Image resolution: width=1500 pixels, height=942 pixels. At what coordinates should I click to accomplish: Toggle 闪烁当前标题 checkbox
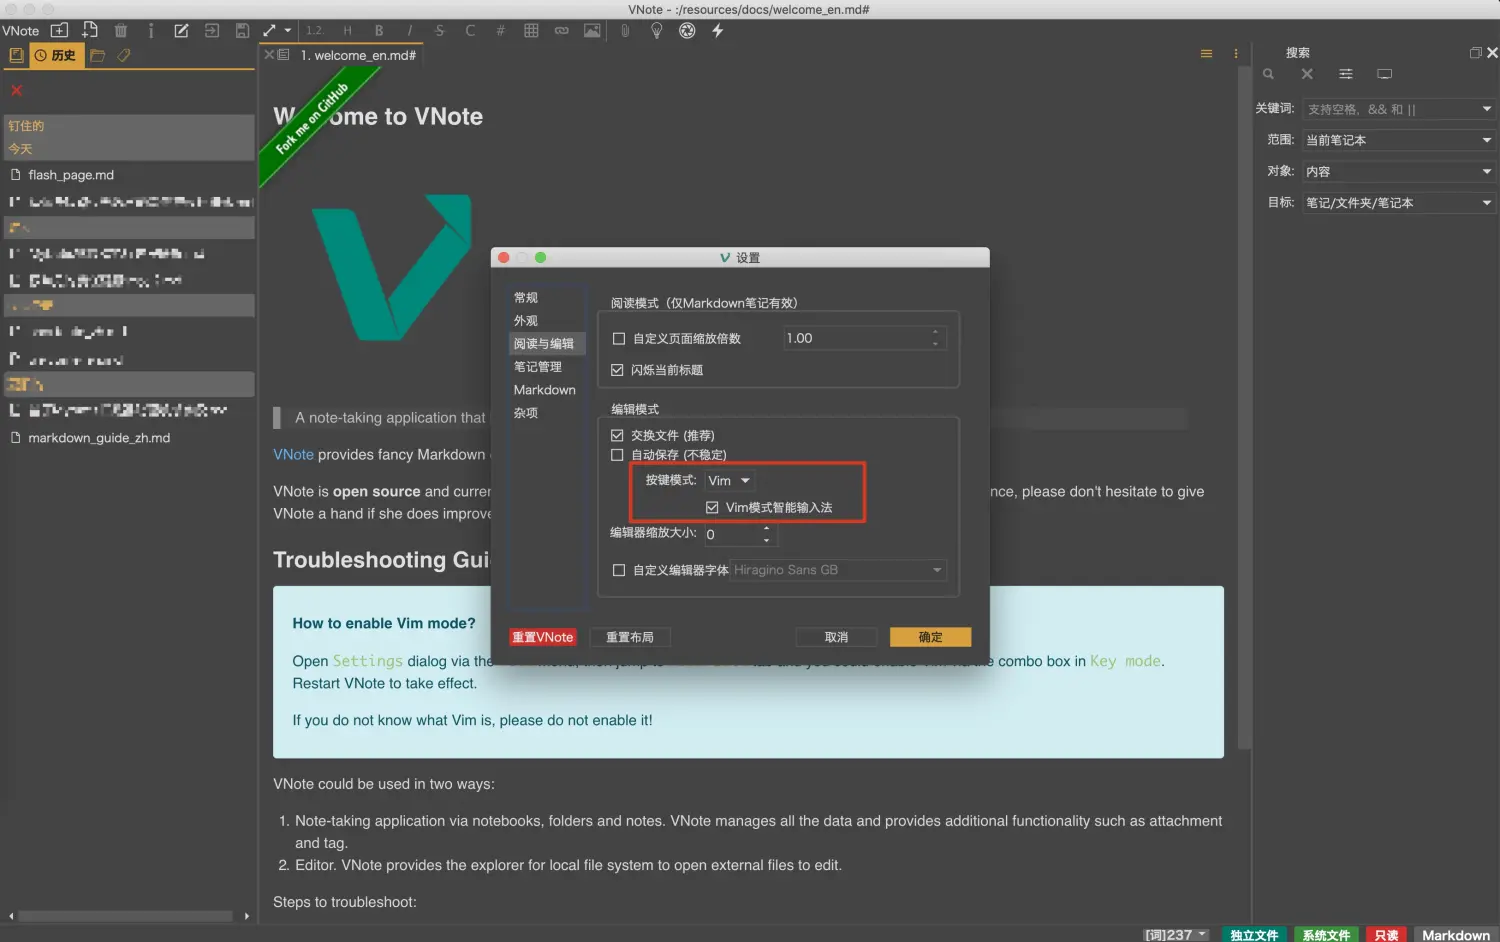[618, 370]
